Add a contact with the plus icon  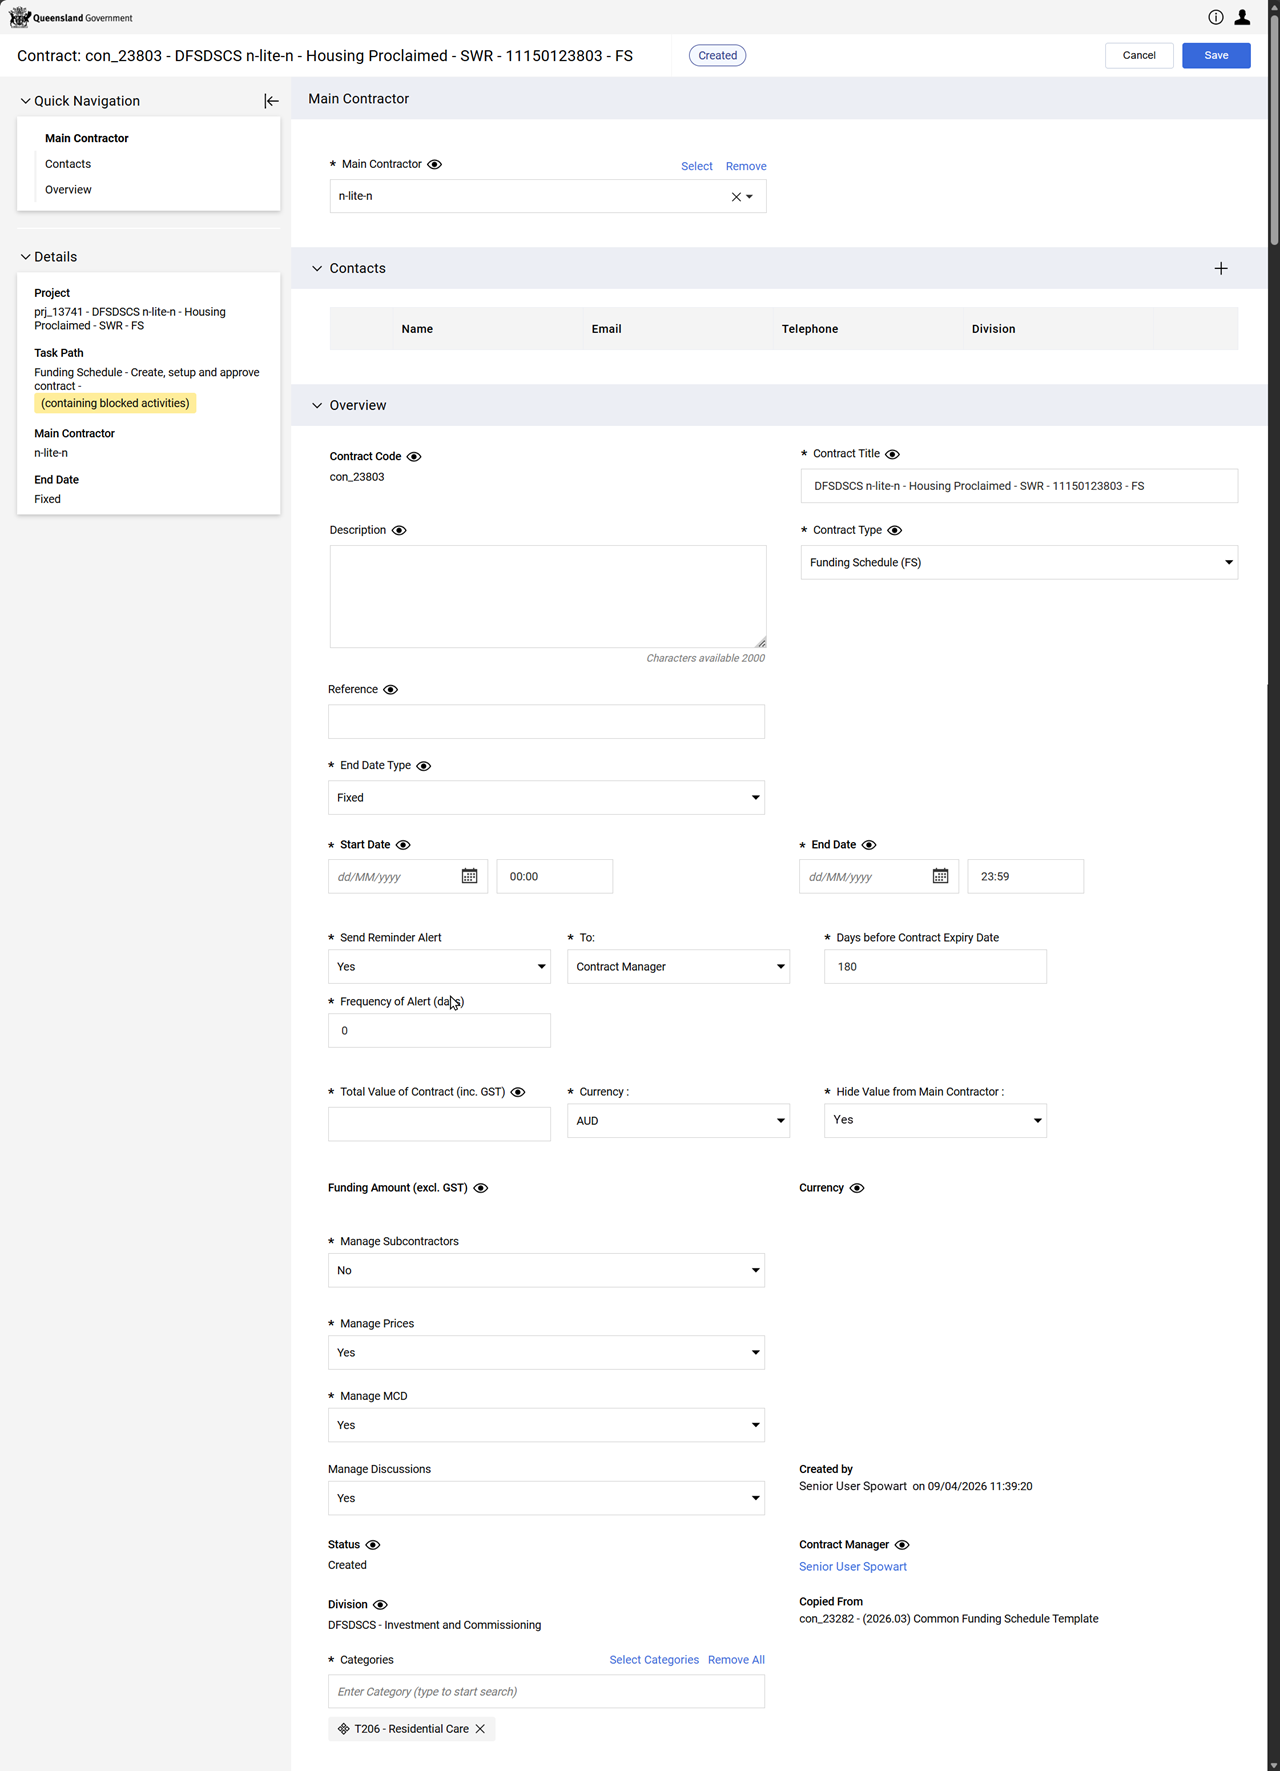pos(1221,268)
